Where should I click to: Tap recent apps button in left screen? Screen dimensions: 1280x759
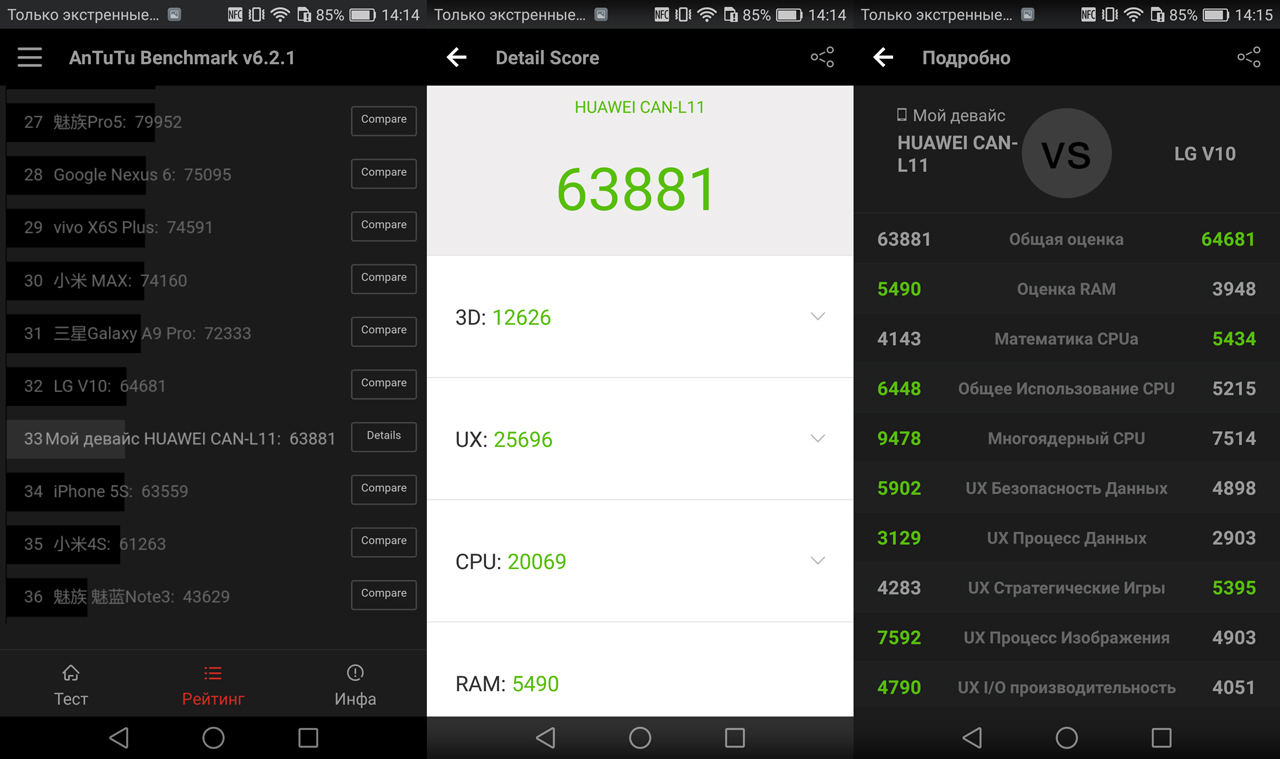(x=308, y=738)
